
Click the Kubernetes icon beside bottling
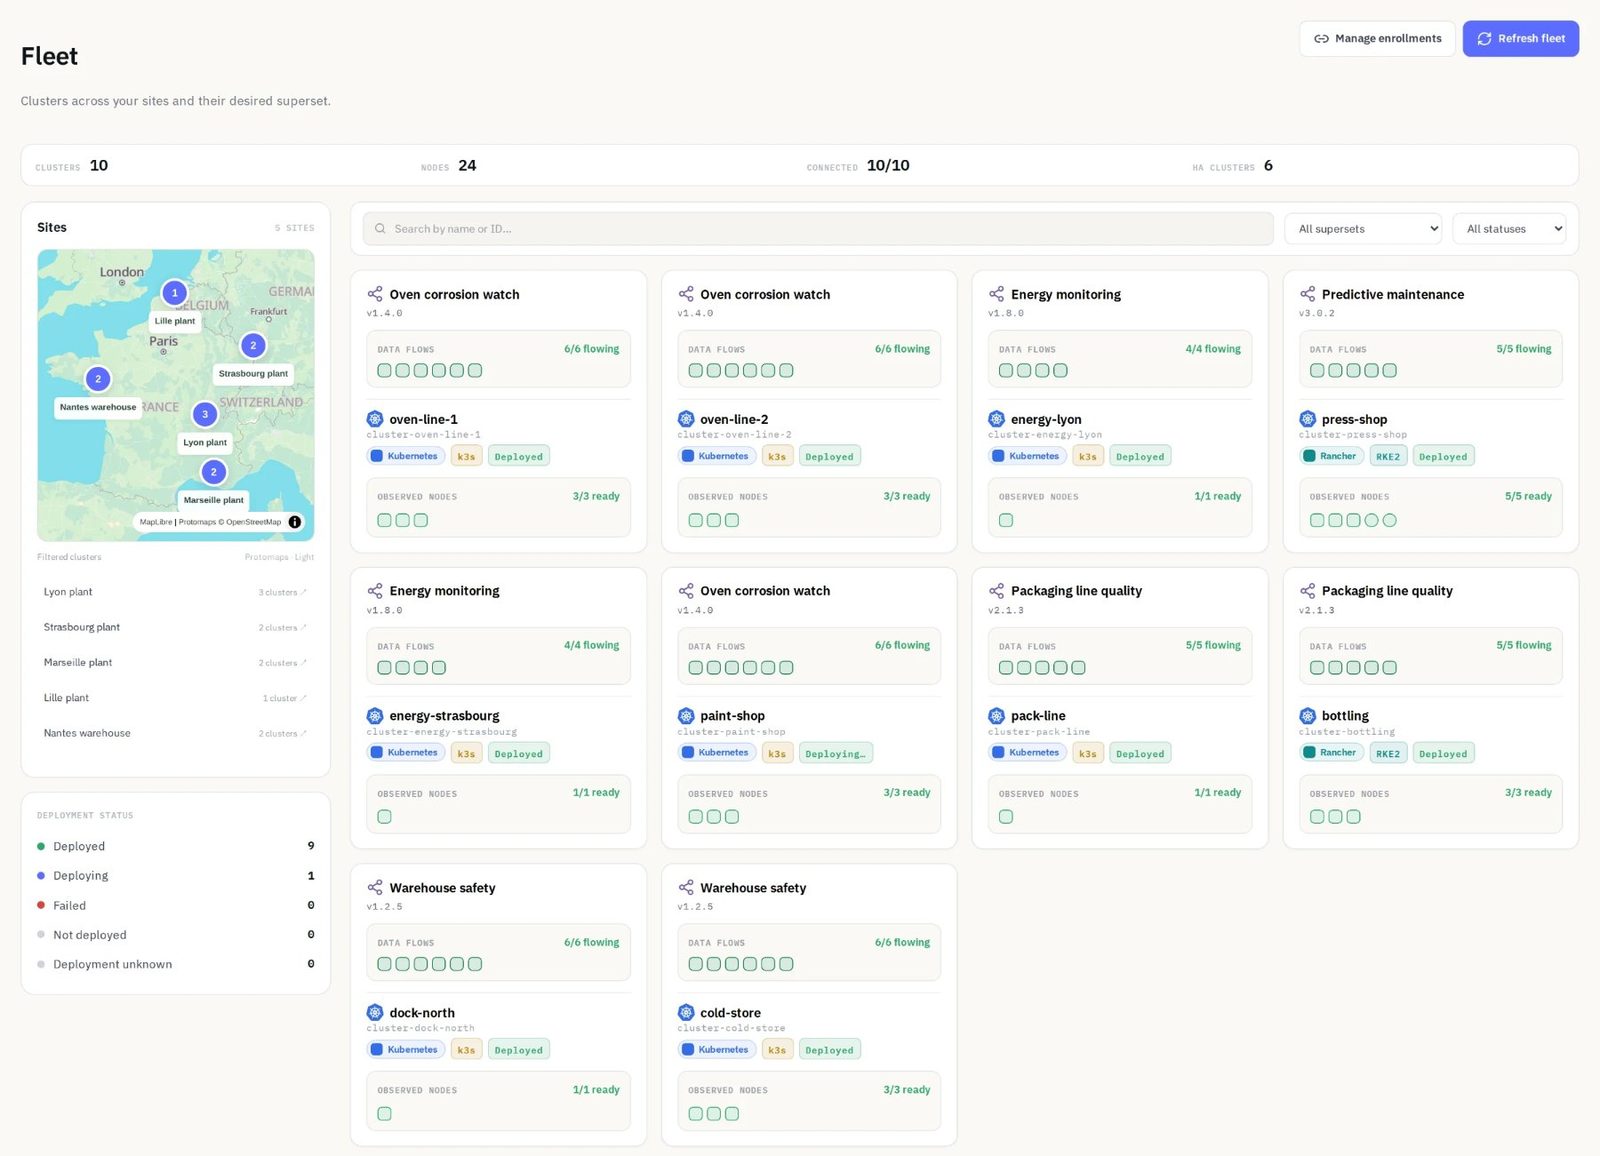tap(1307, 716)
